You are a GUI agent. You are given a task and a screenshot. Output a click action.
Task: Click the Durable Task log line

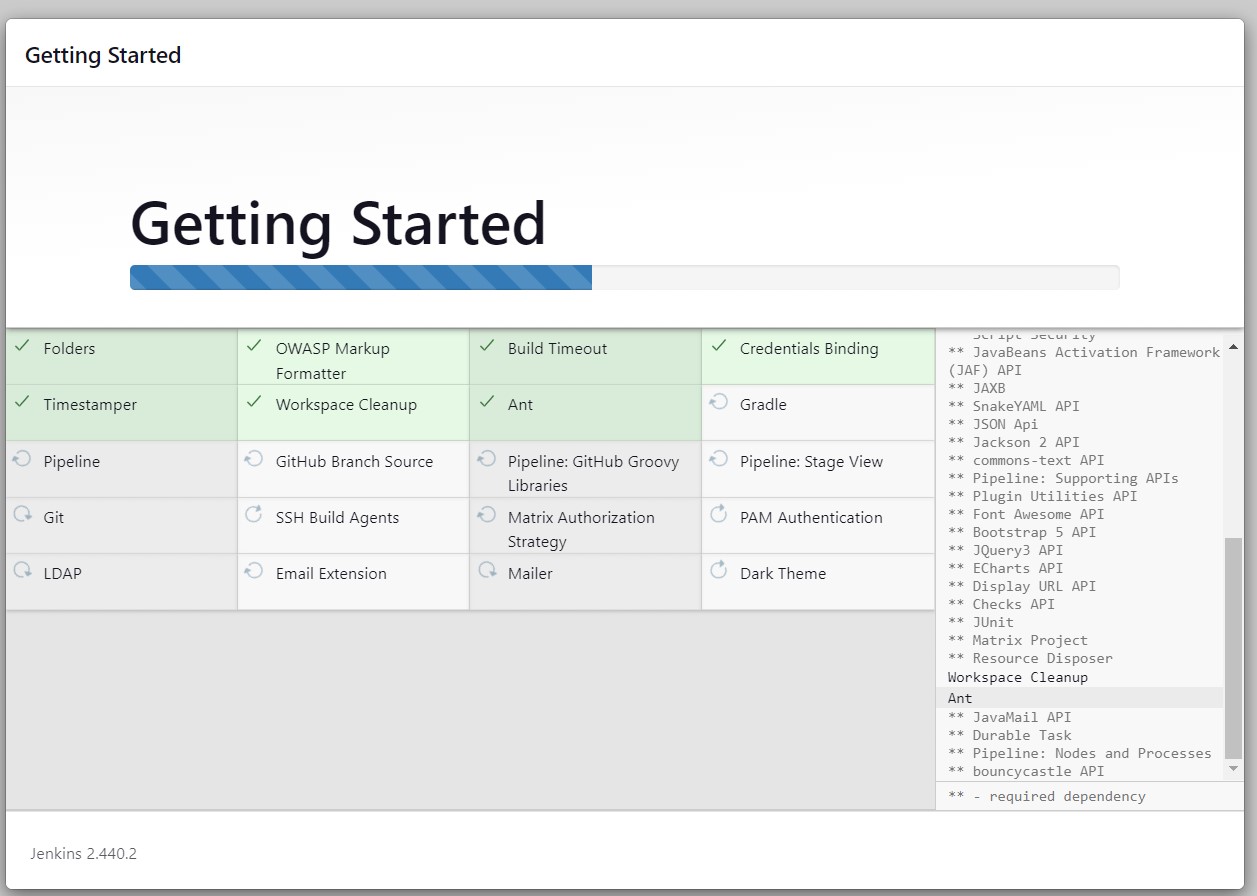click(x=1010, y=735)
